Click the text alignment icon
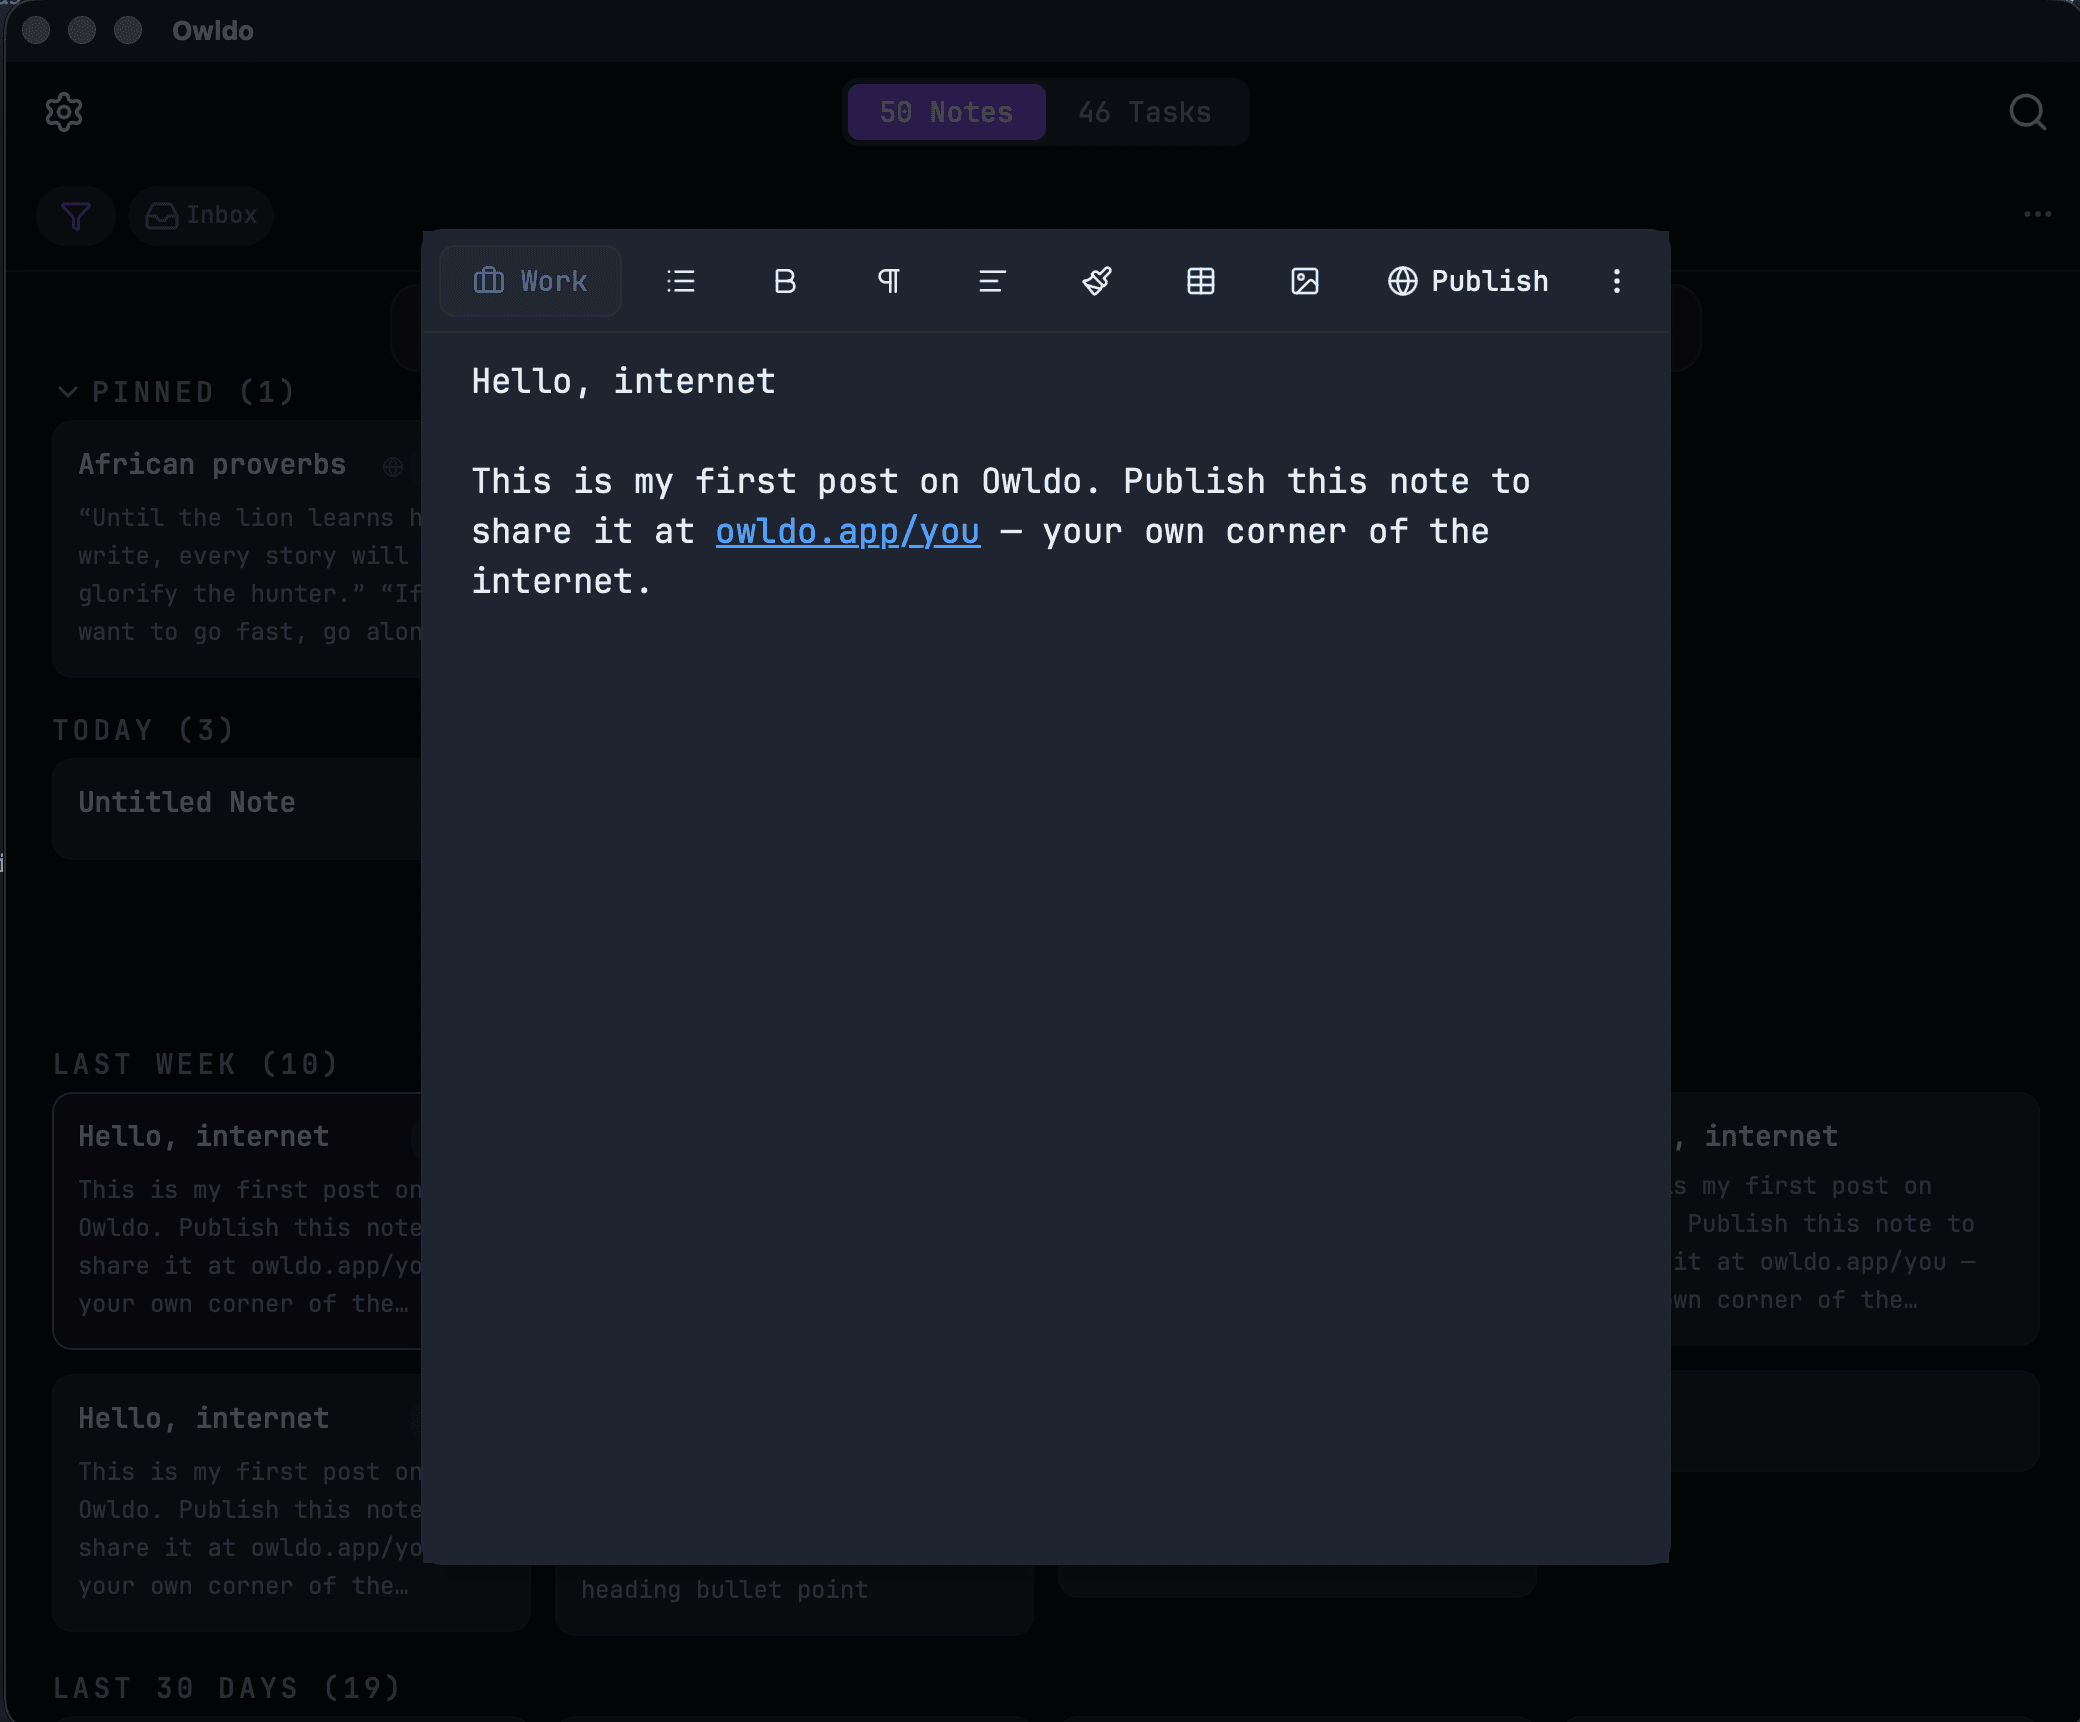This screenshot has width=2080, height=1722. 992,281
